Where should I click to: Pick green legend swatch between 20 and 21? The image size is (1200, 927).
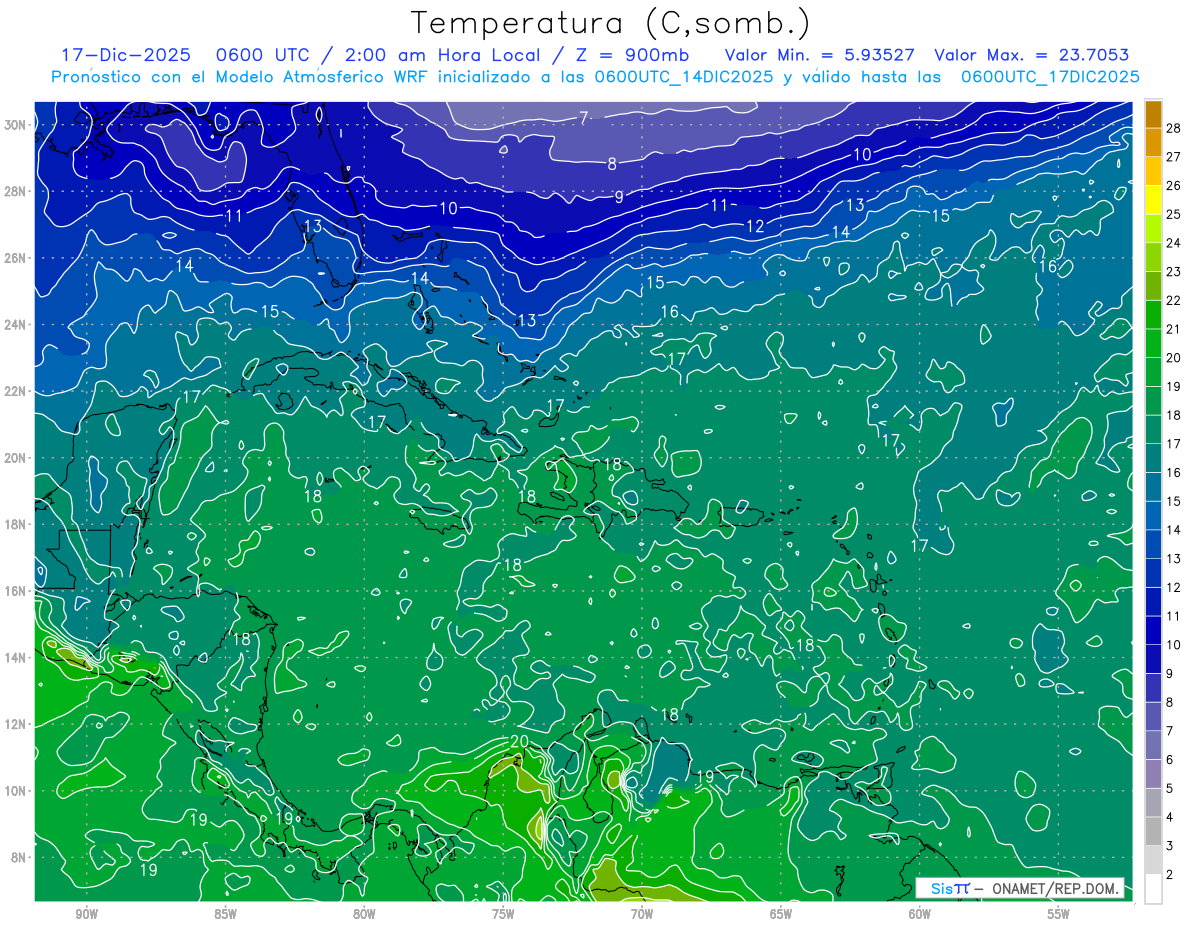click(x=1153, y=343)
